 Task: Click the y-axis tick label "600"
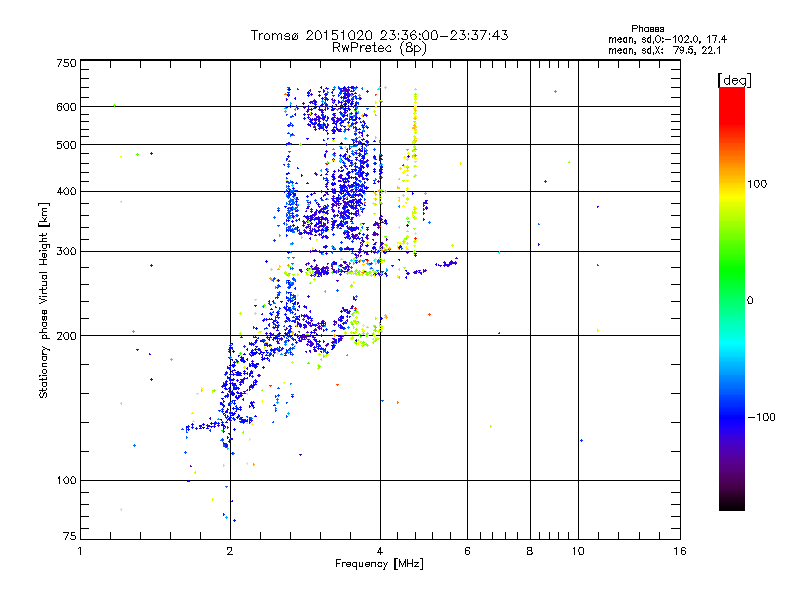click(x=66, y=107)
